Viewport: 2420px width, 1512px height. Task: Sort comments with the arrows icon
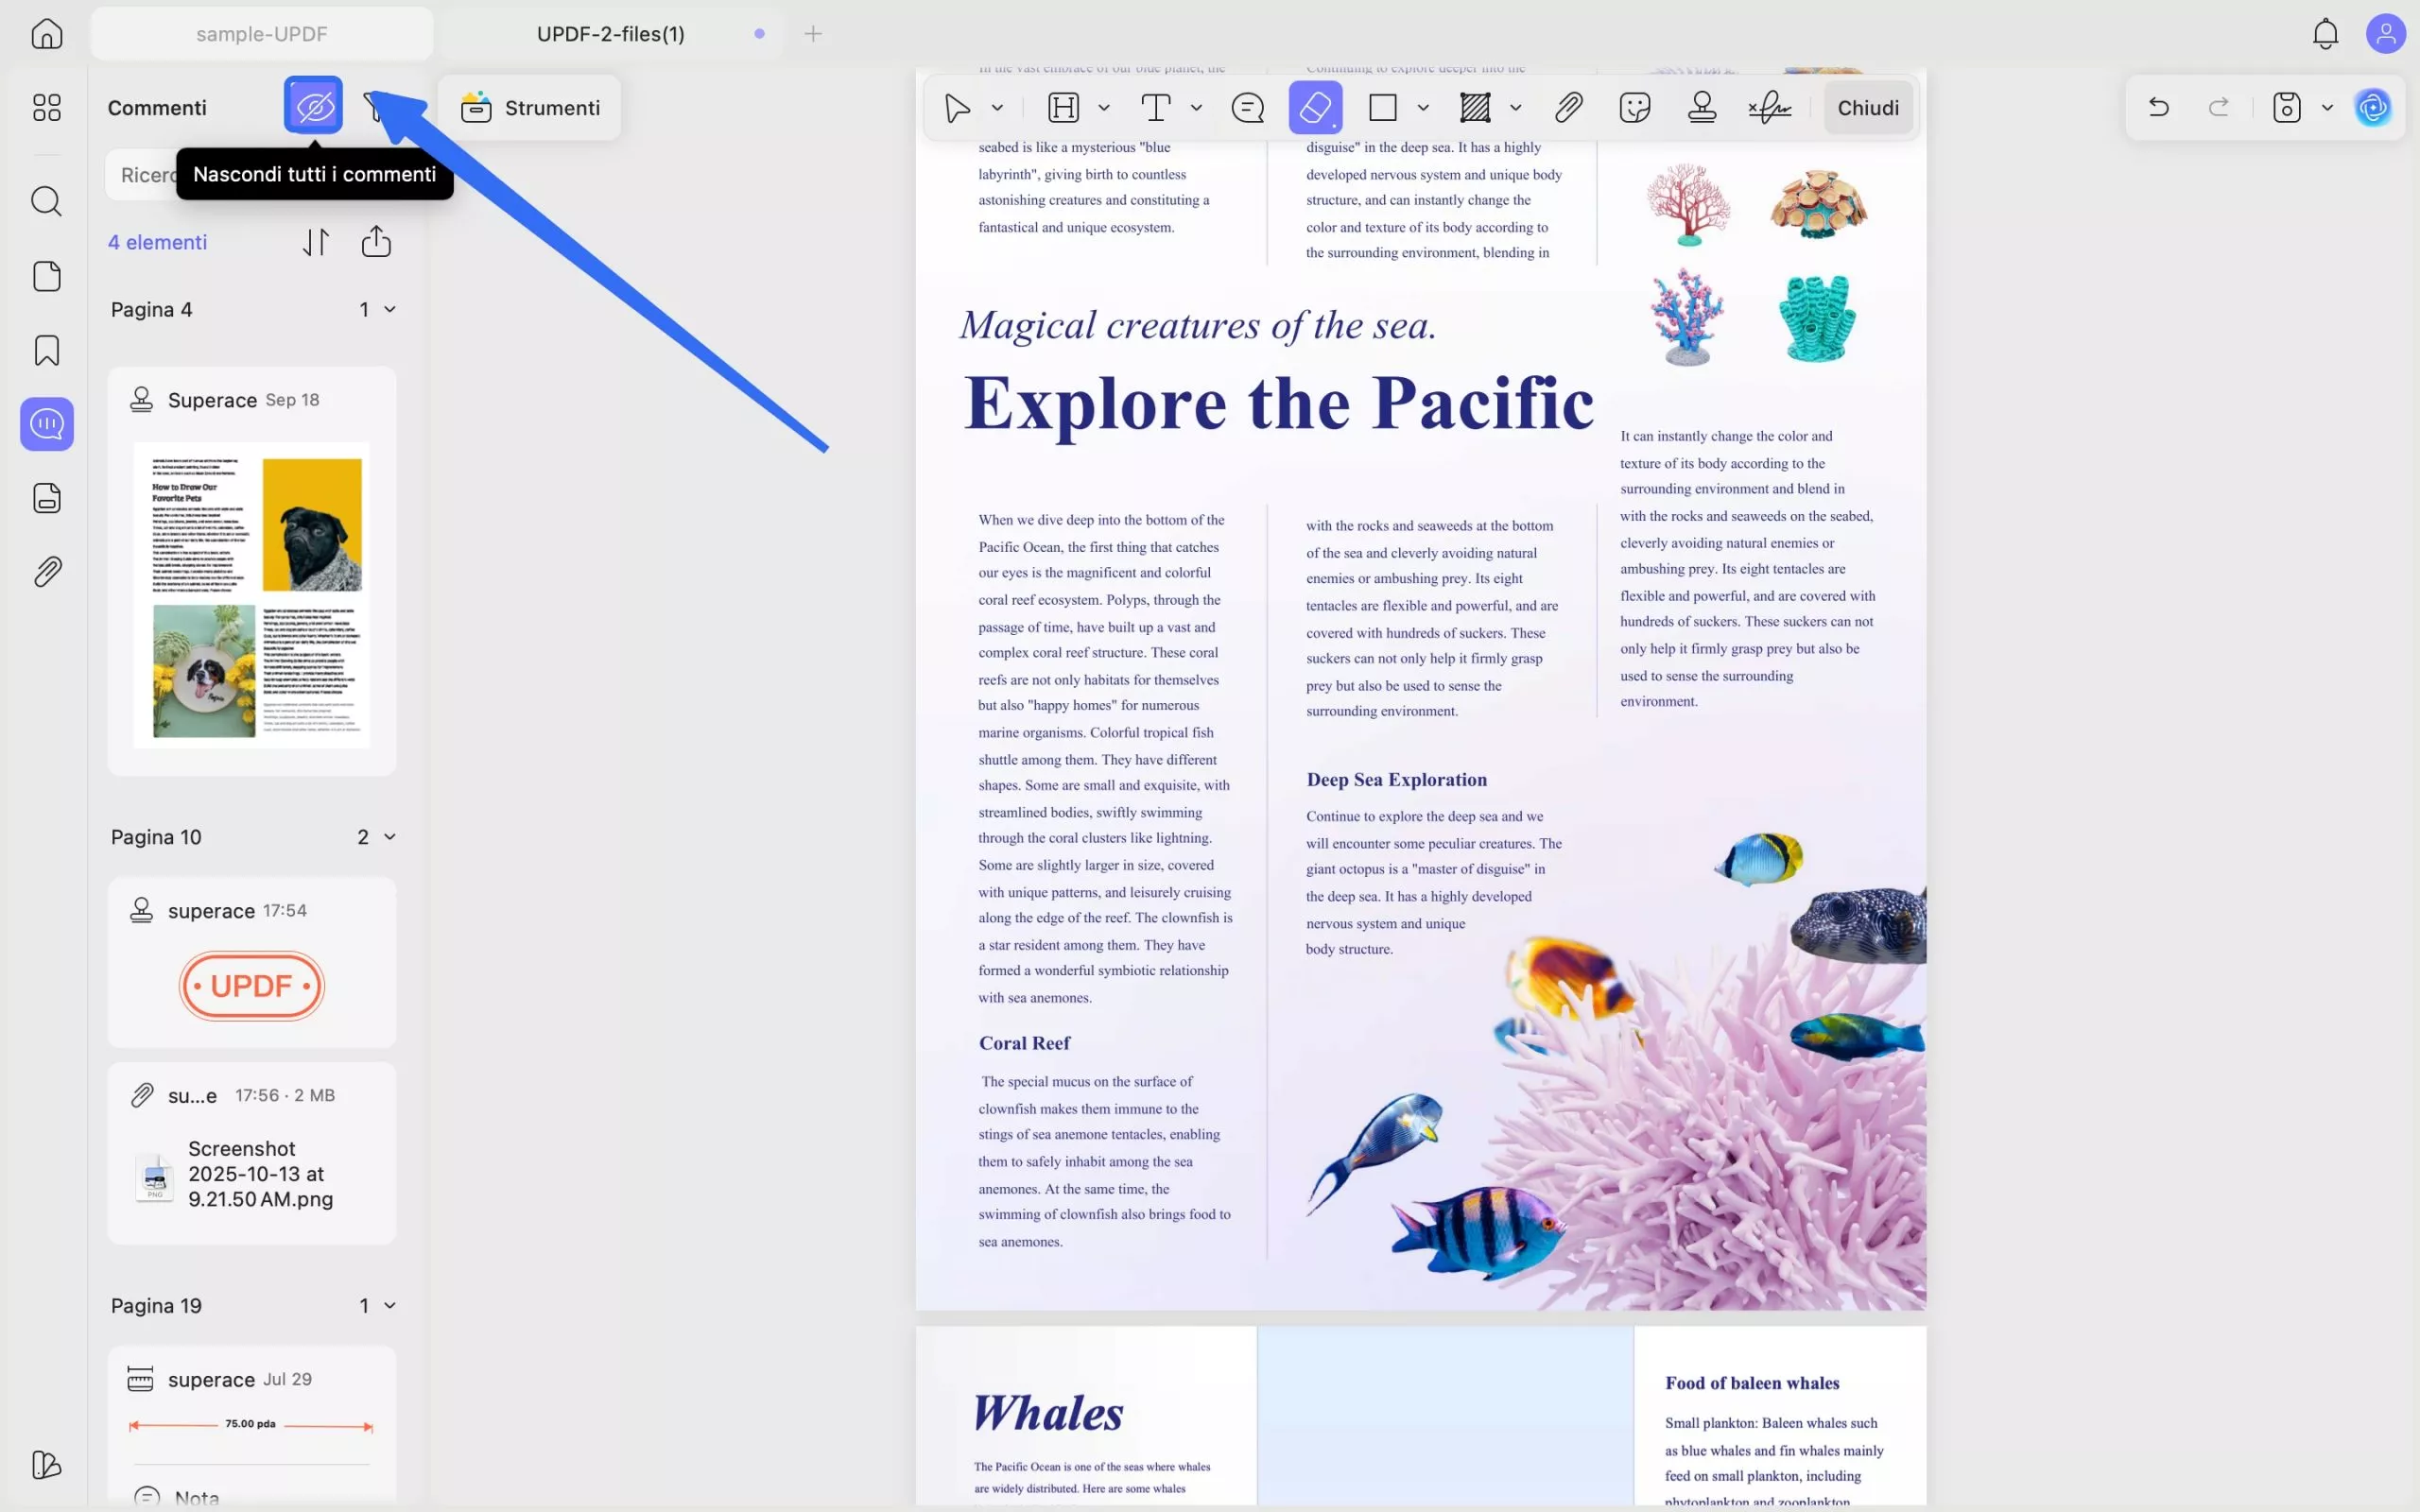tap(316, 242)
